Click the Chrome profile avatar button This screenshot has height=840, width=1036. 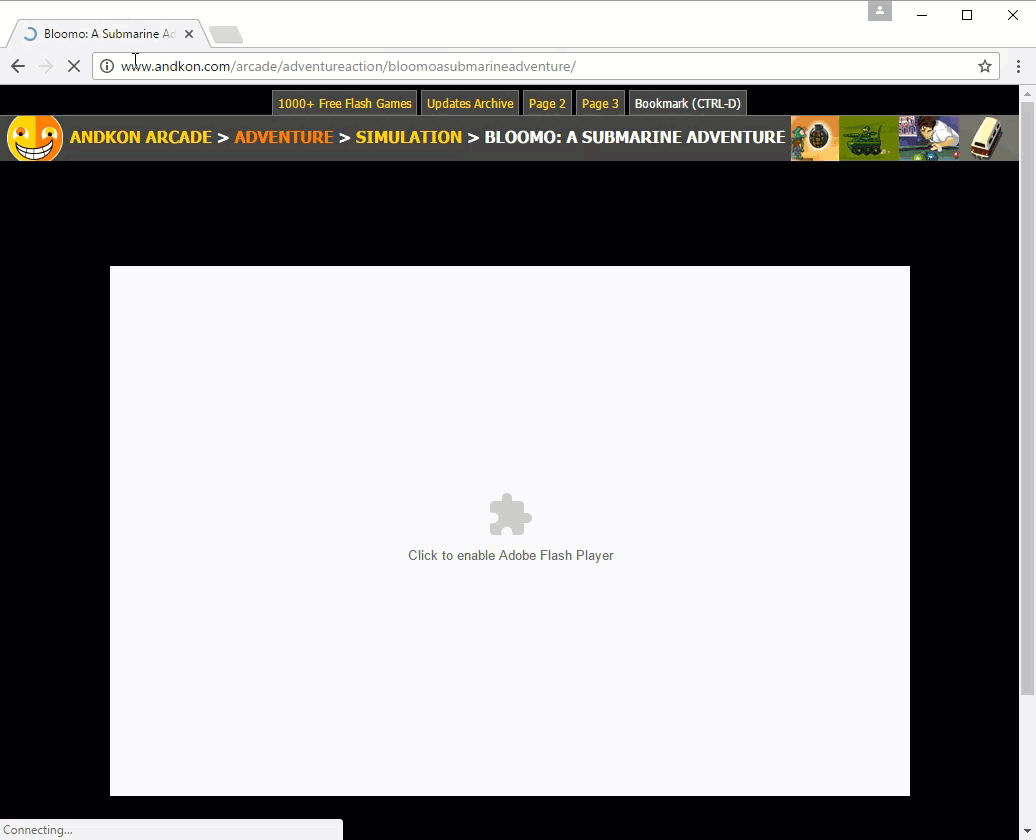[x=880, y=11]
